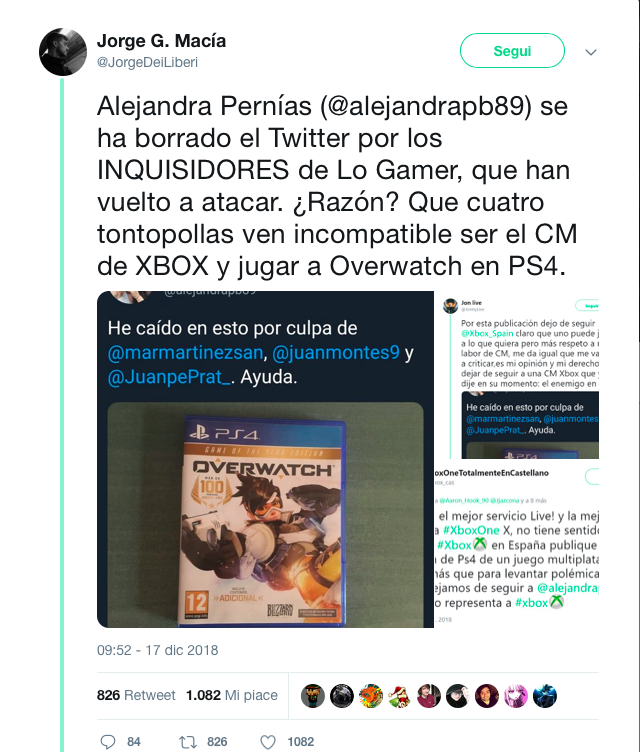
Task: Open the 826 Retweet list
Action: (x=136, y=695)
